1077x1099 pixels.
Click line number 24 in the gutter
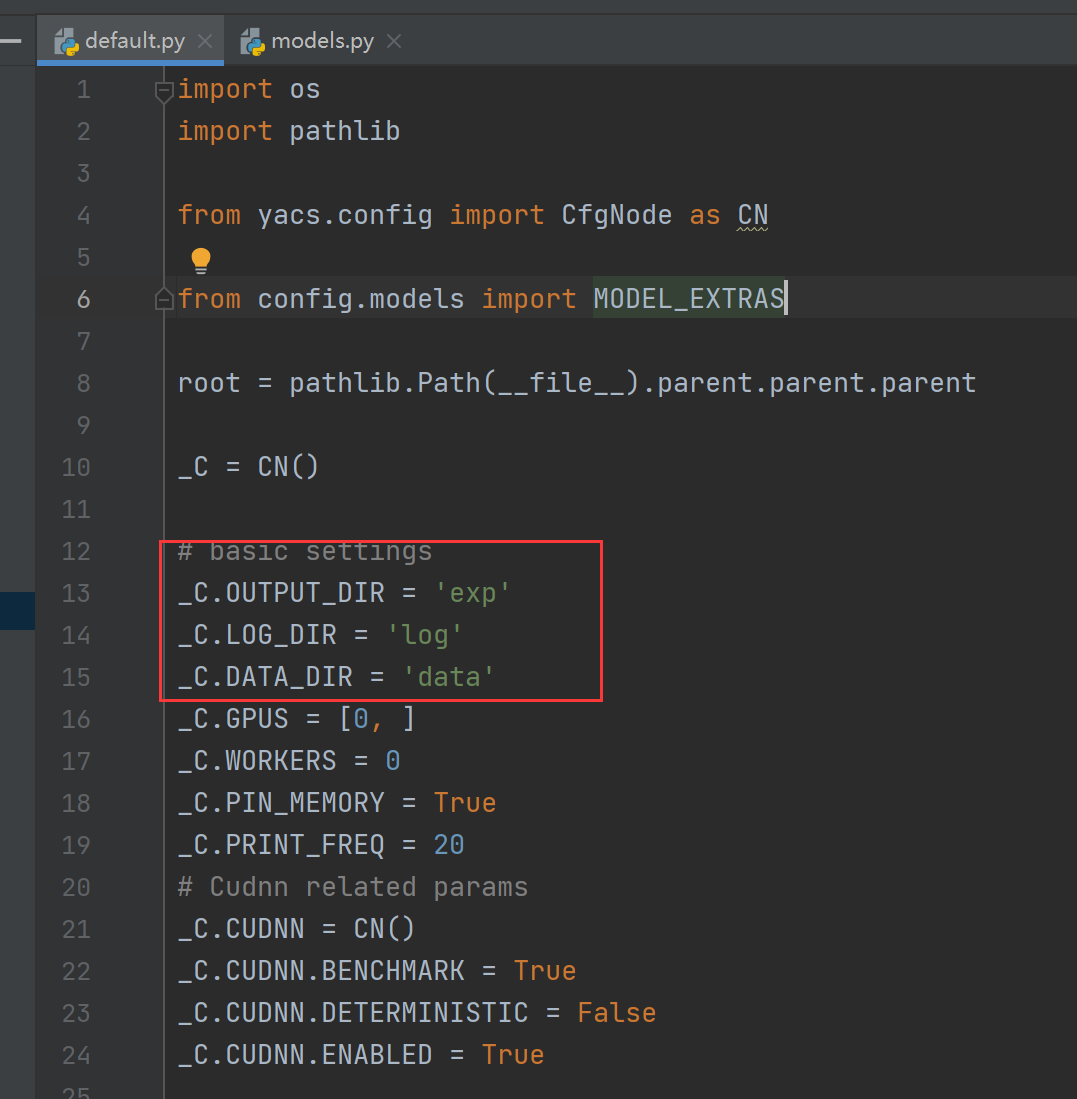76,1056
